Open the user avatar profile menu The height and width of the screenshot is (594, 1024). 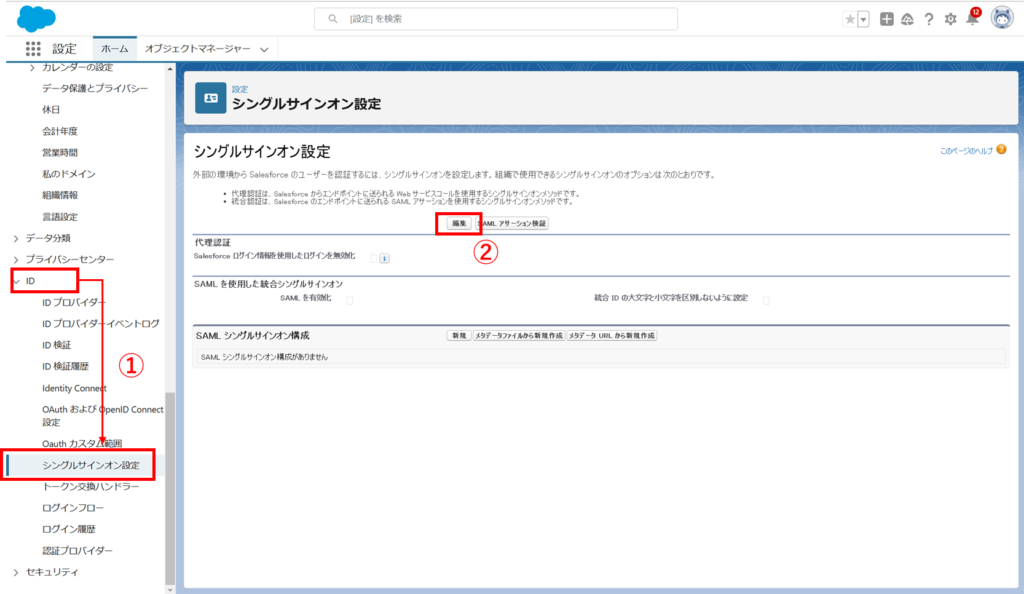[x=1002, y=18]
